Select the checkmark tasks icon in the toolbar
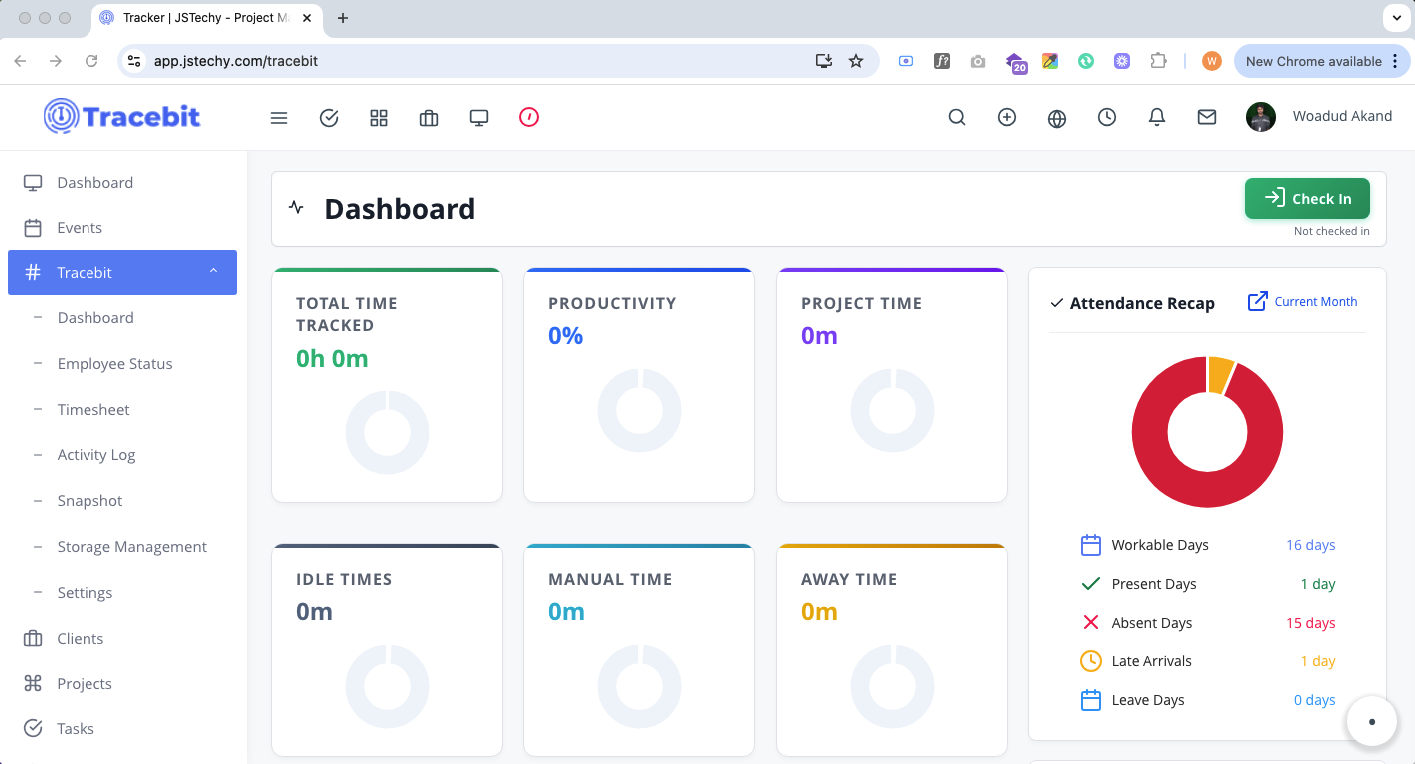The width and height of the screenshot is (1415, 764). point(328,117)
